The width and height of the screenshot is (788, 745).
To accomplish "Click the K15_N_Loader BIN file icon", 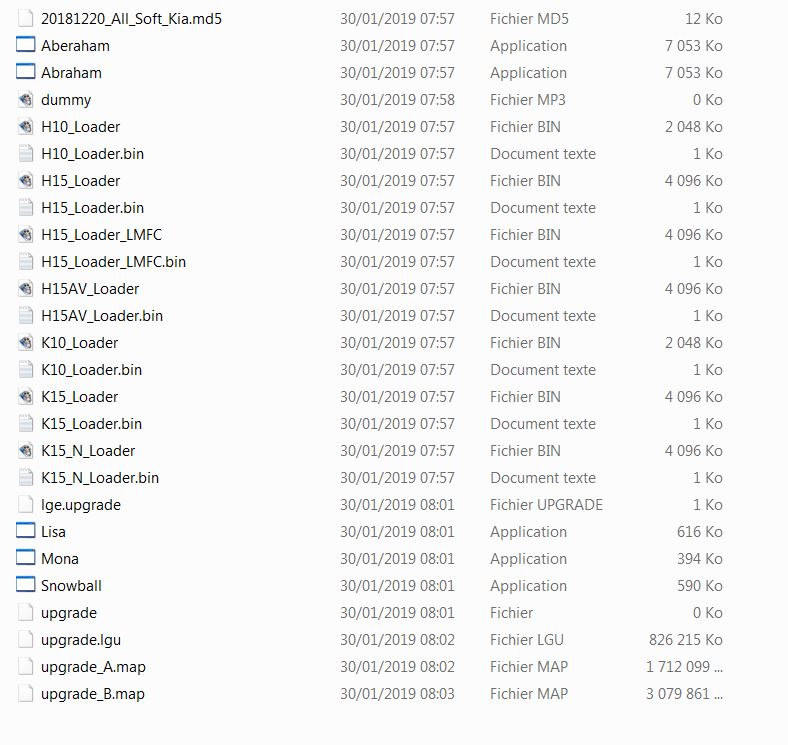I will tap(26, 450).
